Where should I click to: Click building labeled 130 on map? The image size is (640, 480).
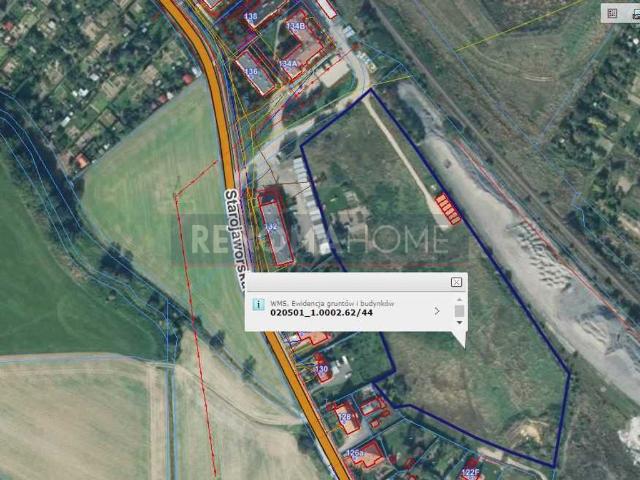[x=321, y=369]
